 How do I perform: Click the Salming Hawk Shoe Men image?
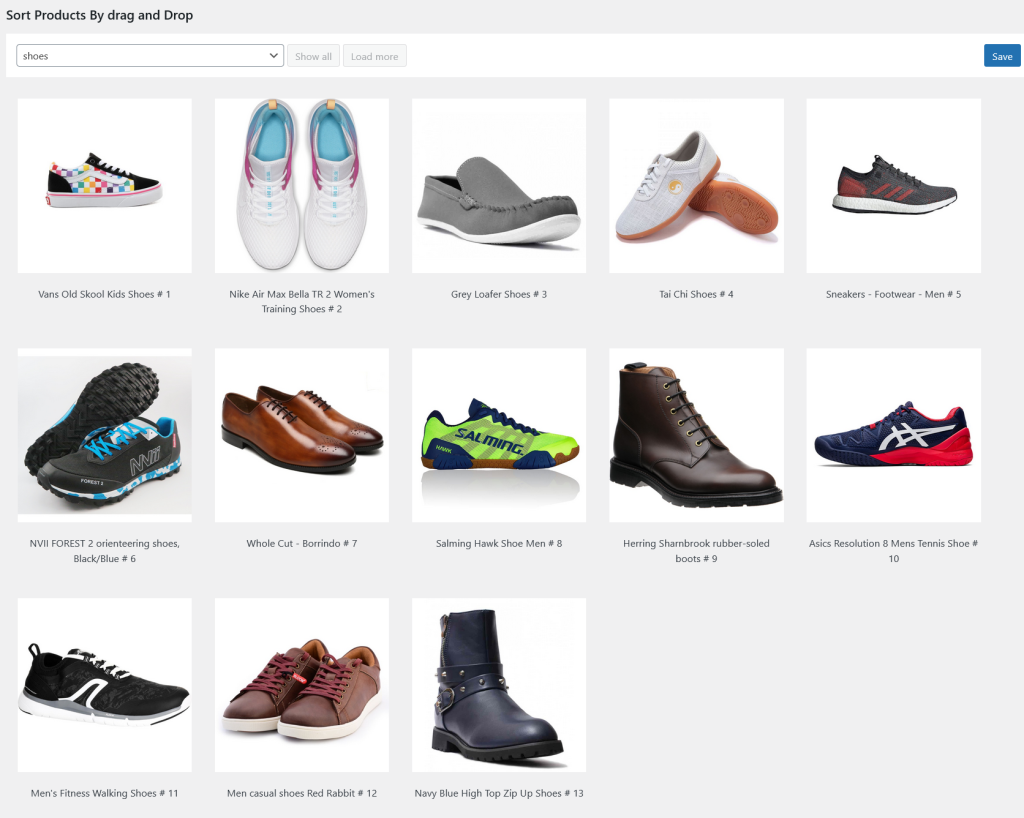tap(498, 435)
